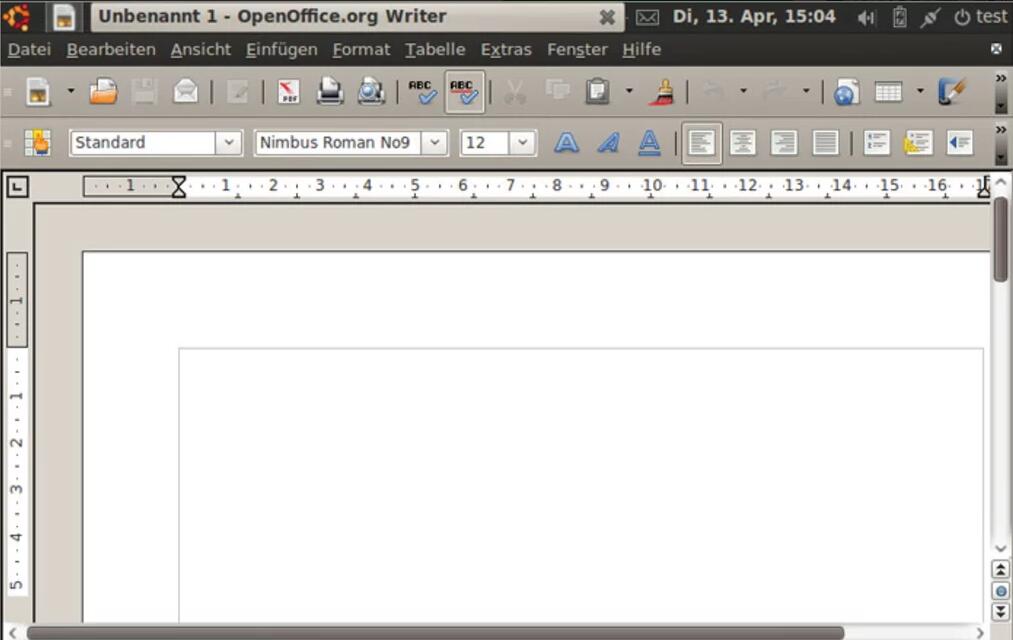Image resolution: width=1013 pixels, height=640 pixels.
Task: Insert a hyperlink using the globe icon
Action: (x=846, y=92)
